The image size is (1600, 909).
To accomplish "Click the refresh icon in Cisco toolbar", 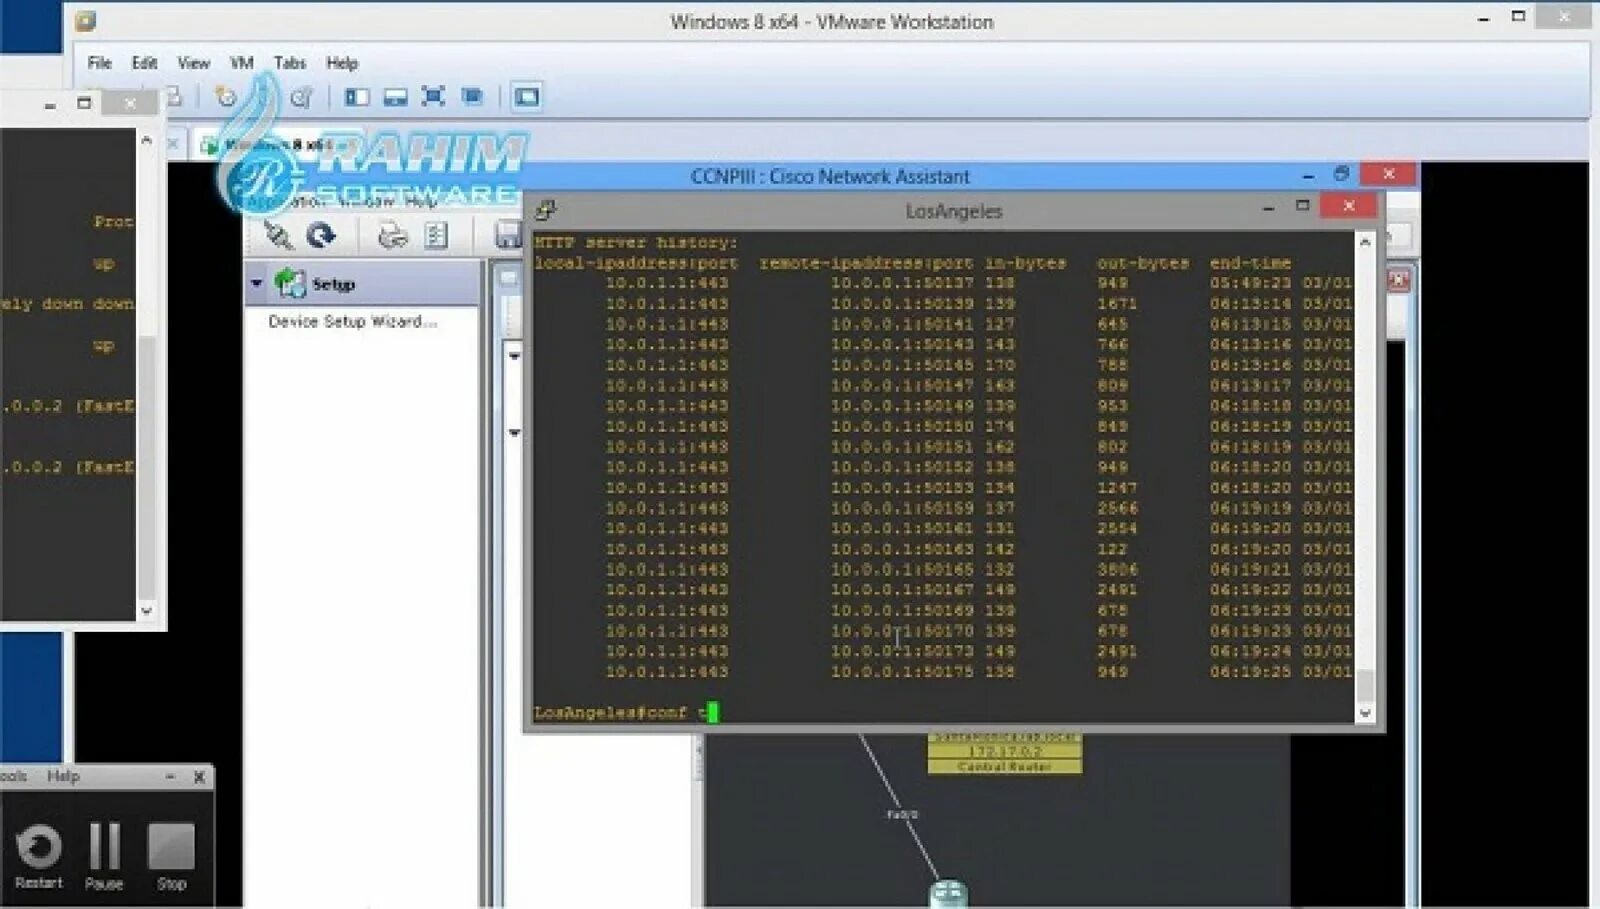I will pos(320,236).
